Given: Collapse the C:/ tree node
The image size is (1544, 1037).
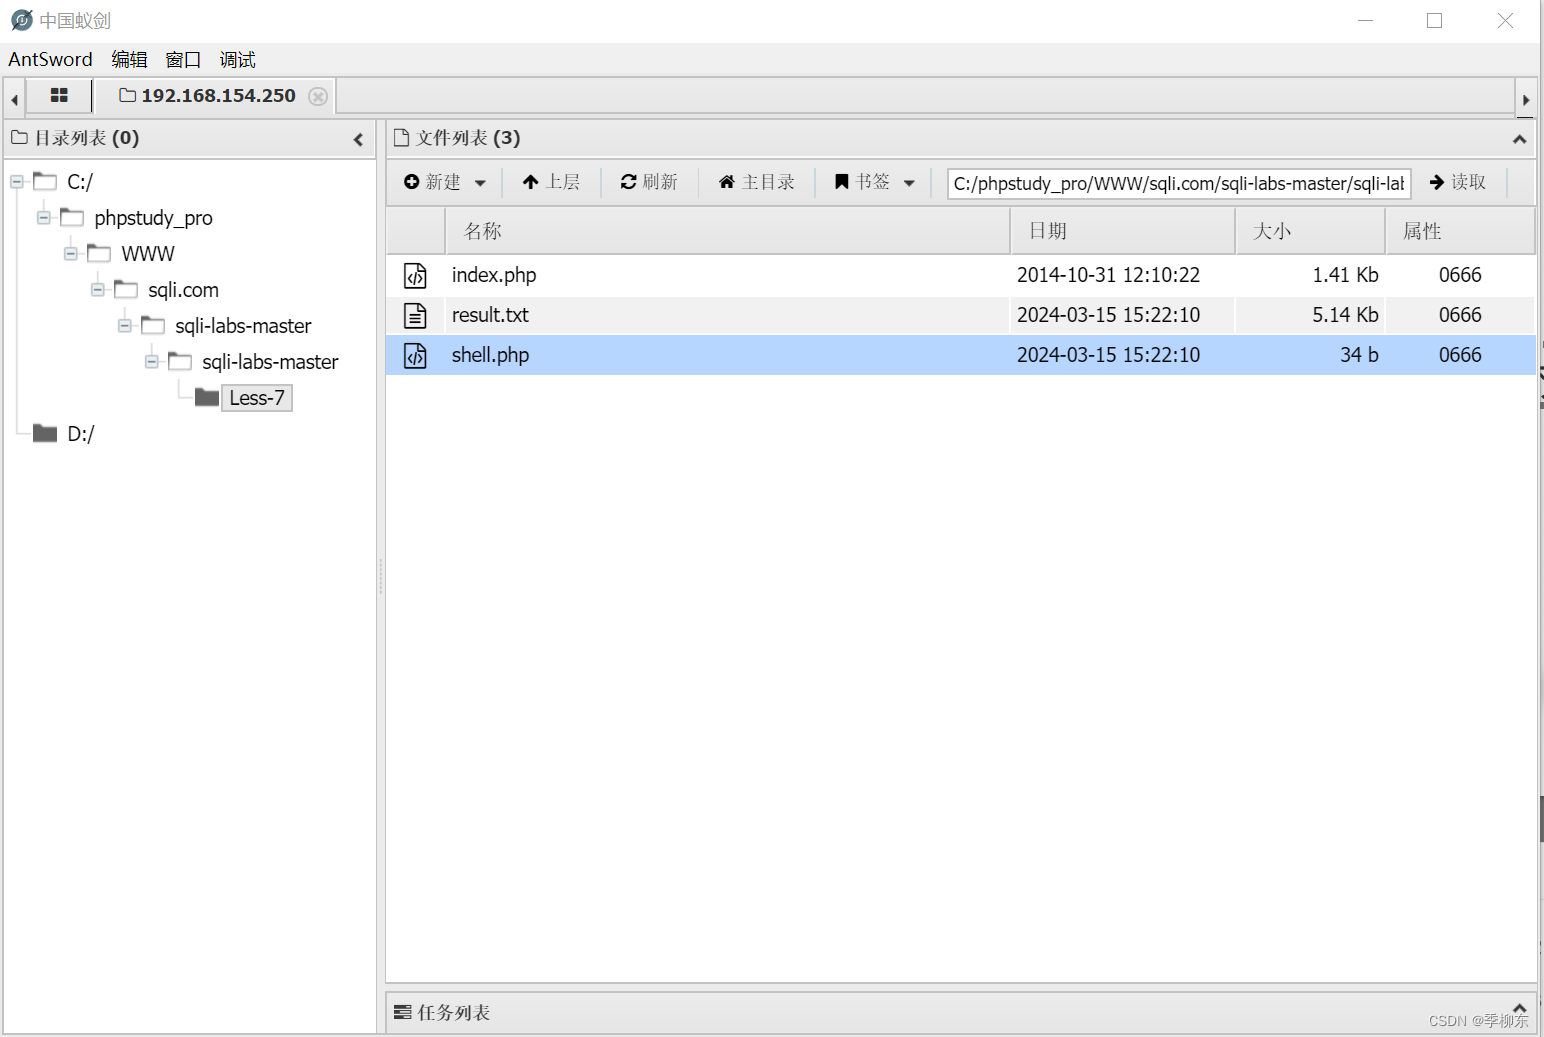Looking at the screenshot, I should [17, 182].
